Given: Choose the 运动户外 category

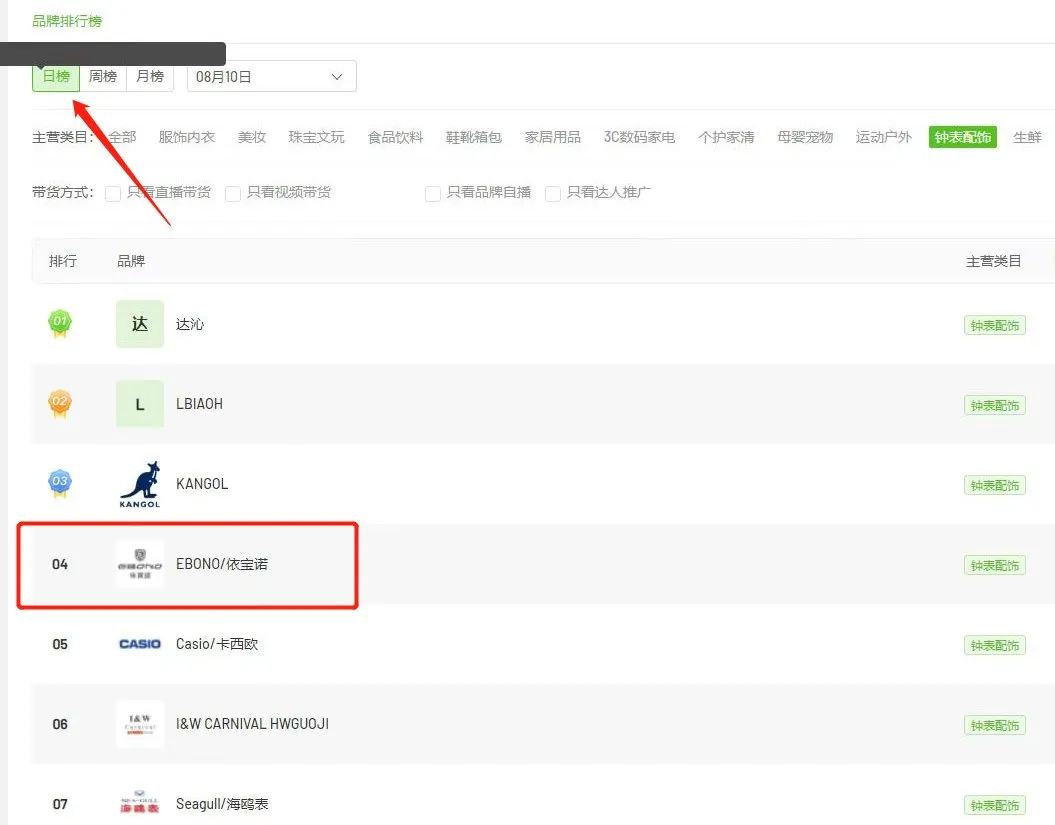Looking at the screenshot, I should (x=883, y=137).
